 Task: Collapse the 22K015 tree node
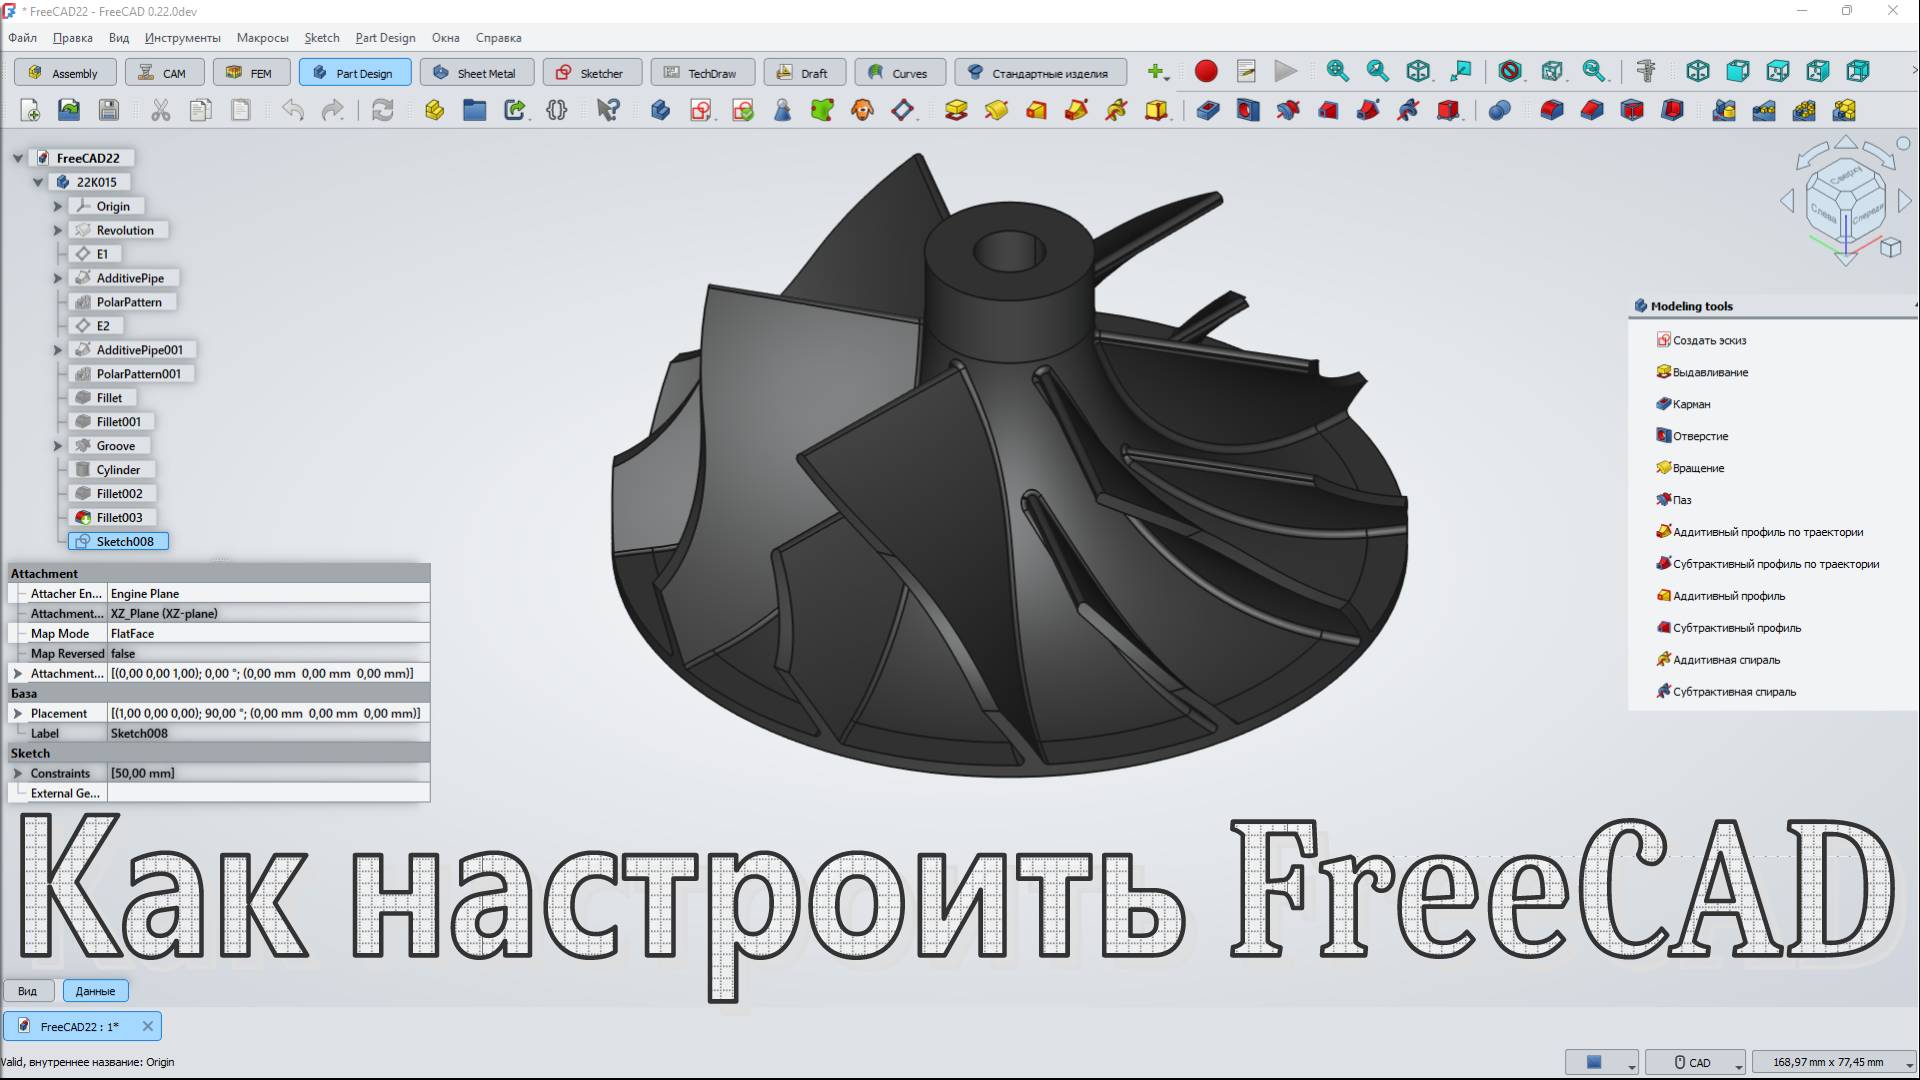[38, 182]
